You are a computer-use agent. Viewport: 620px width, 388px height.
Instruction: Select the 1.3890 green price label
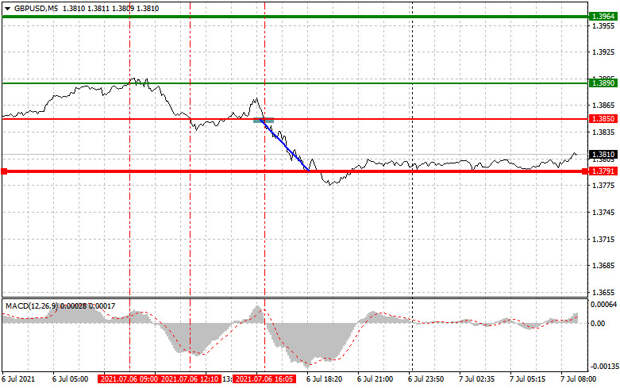point(603,83)
